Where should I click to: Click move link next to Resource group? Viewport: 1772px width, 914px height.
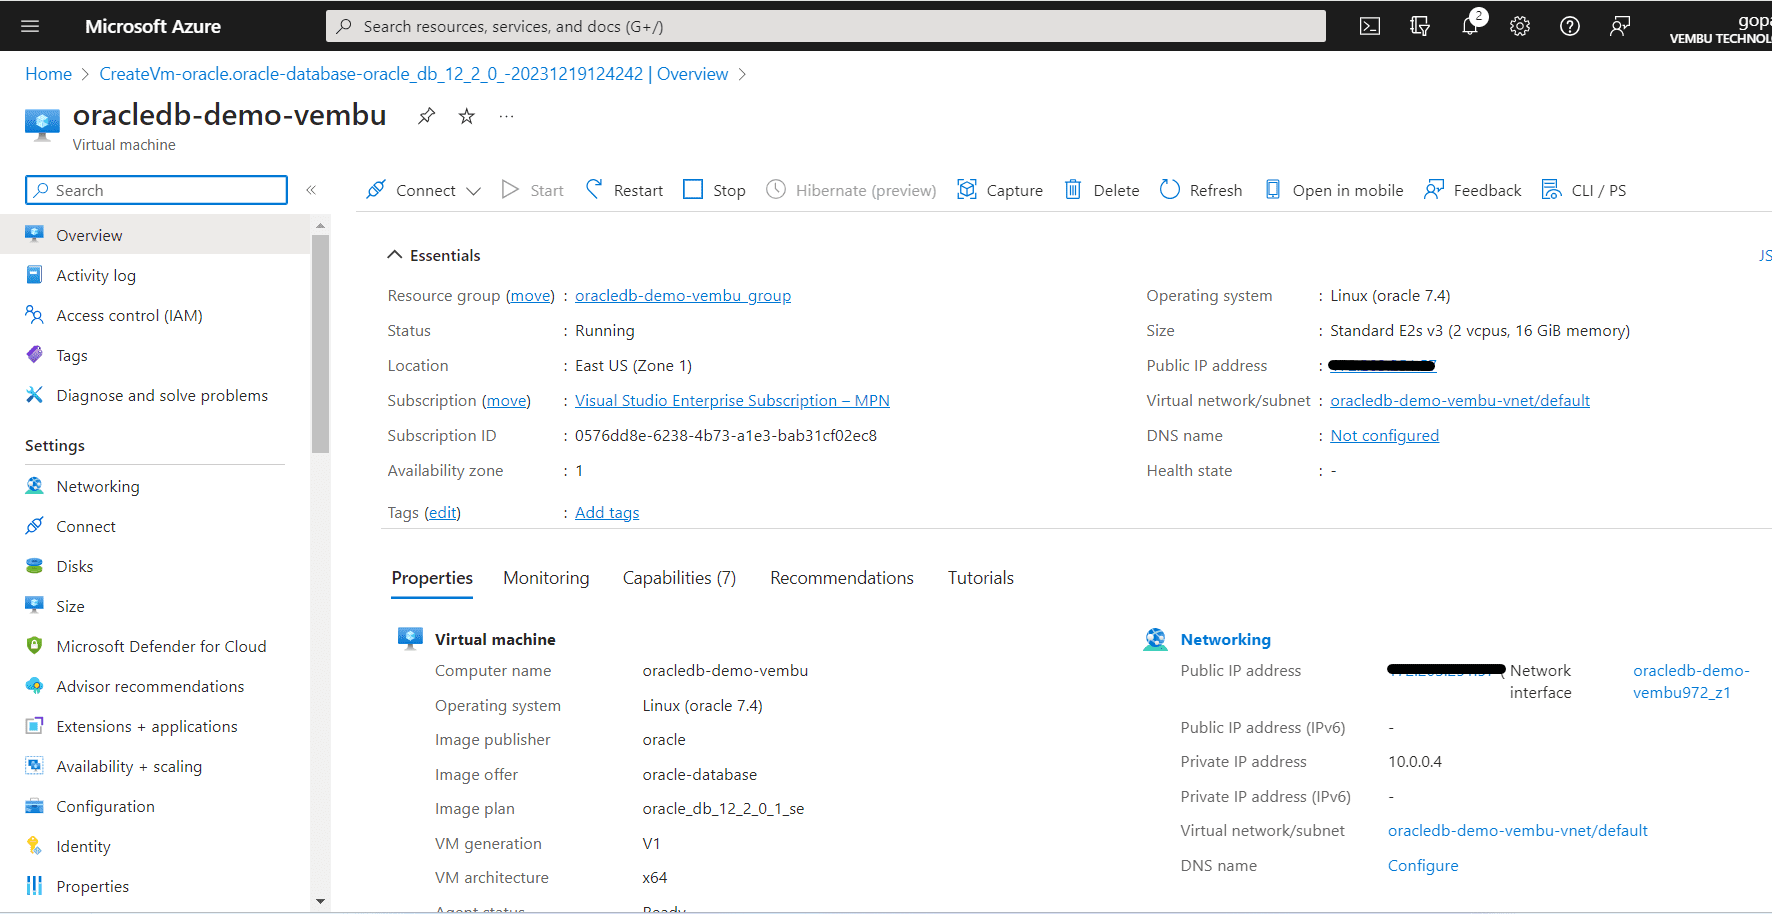(x=530, y=296)
